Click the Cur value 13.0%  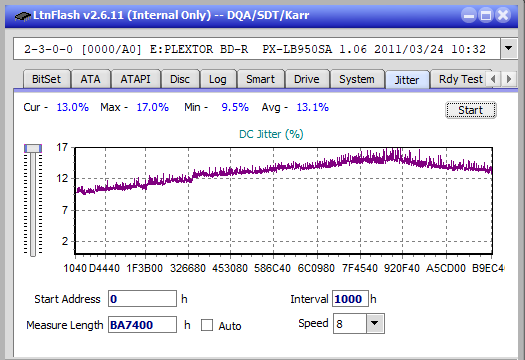72,107
